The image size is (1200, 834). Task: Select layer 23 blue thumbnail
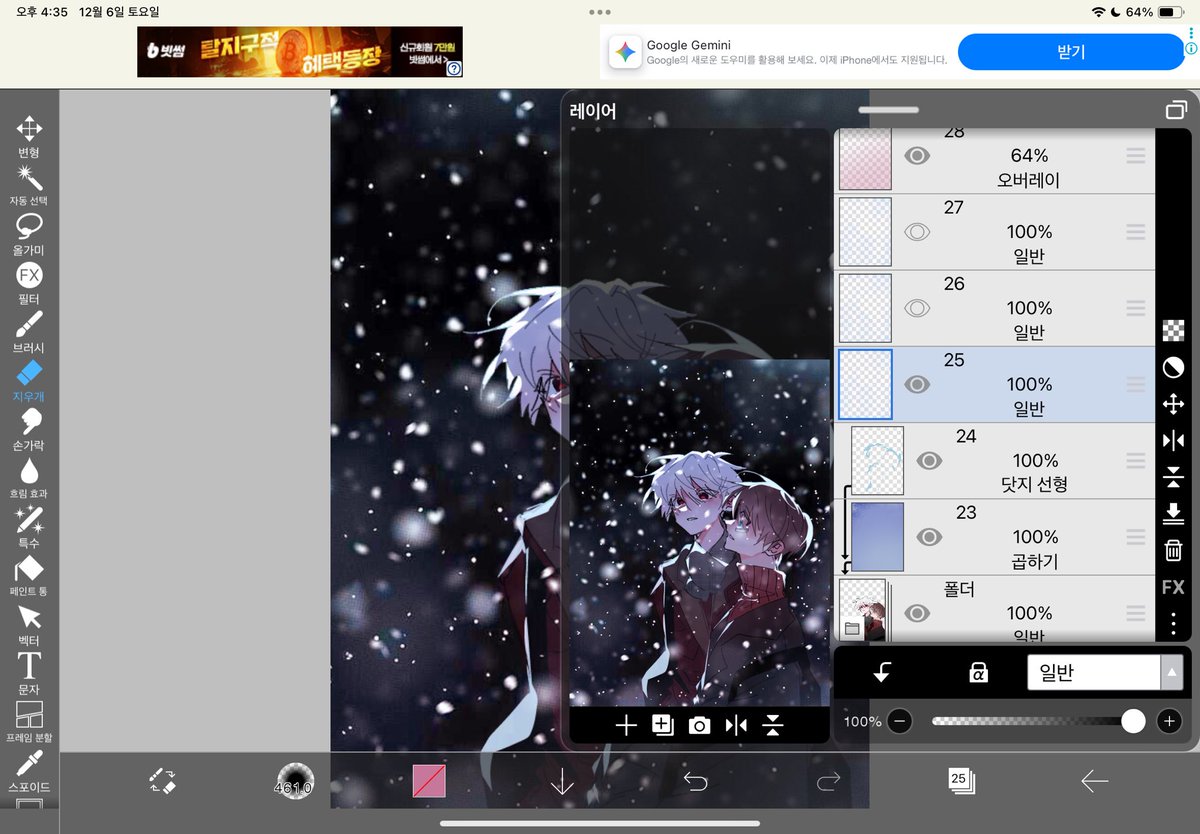[x=877, y=537]
